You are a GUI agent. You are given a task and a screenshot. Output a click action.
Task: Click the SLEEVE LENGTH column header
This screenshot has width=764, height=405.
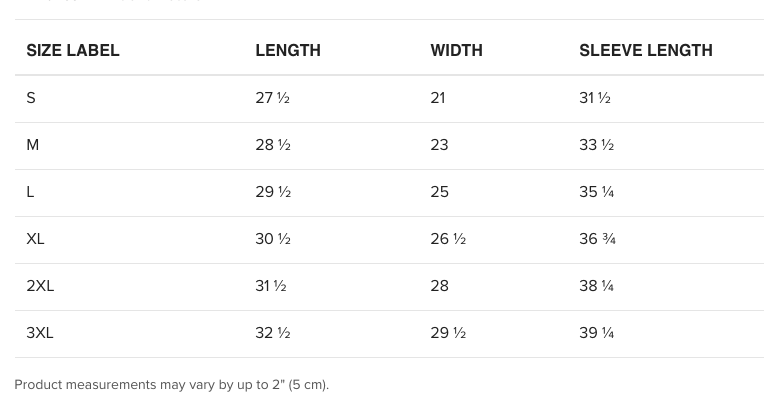coord(646,50)
